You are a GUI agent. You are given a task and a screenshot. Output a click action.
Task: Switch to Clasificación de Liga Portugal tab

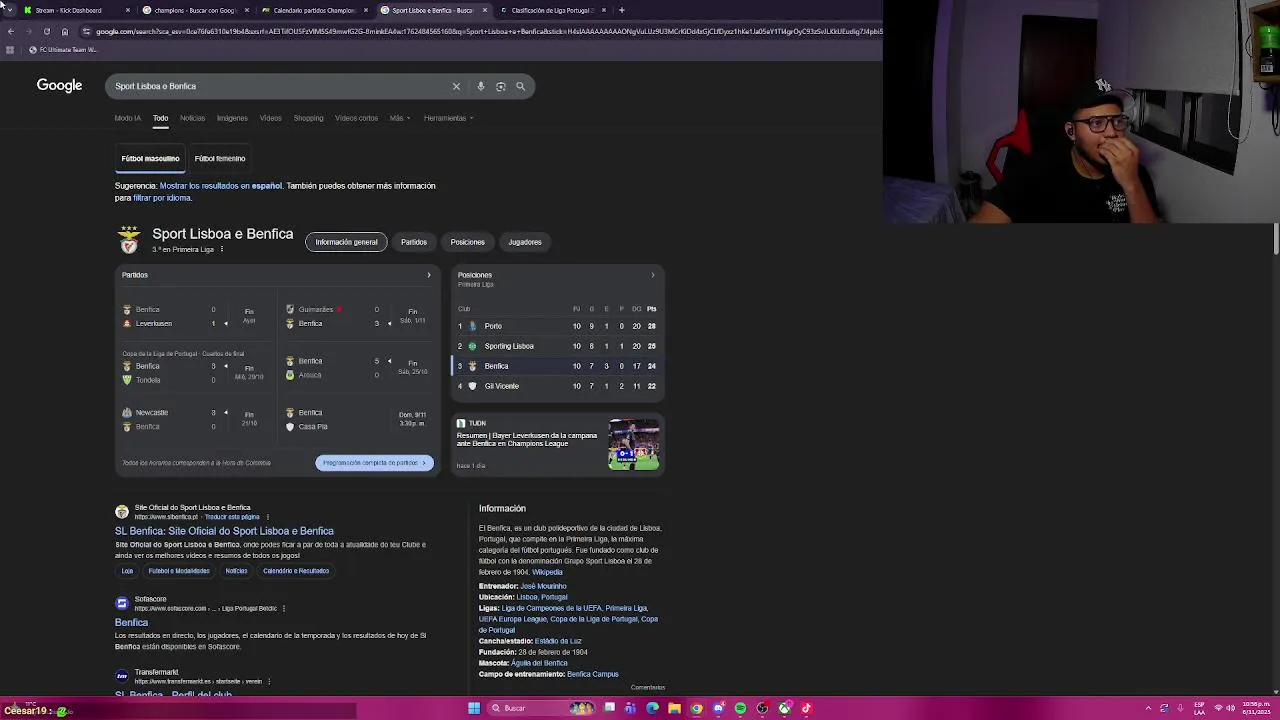(552, 10)
